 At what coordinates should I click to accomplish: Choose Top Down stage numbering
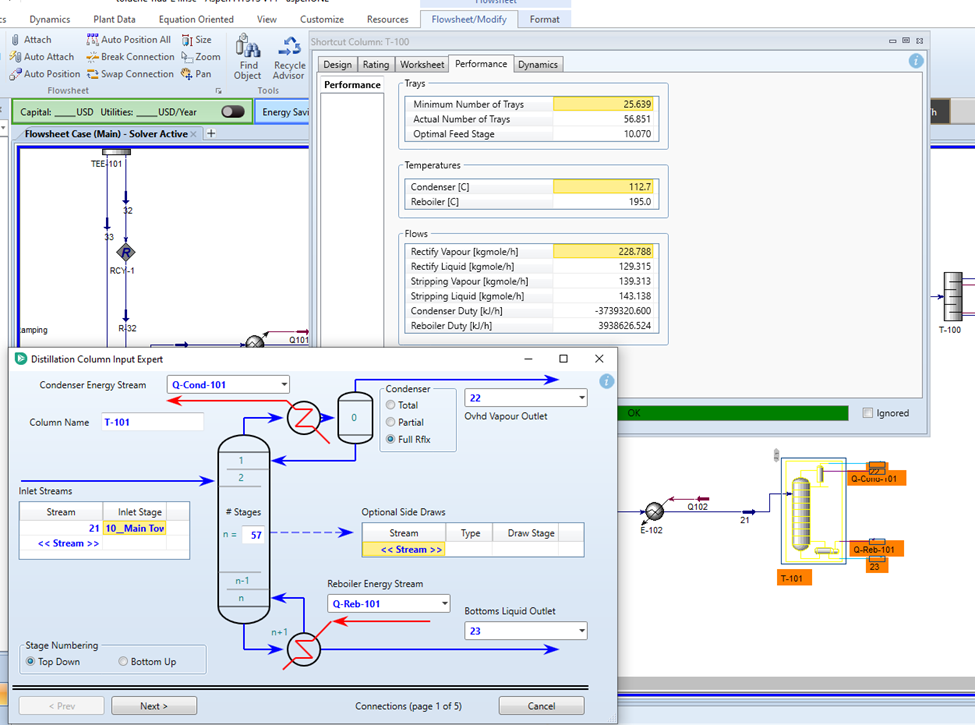(30, 662)
